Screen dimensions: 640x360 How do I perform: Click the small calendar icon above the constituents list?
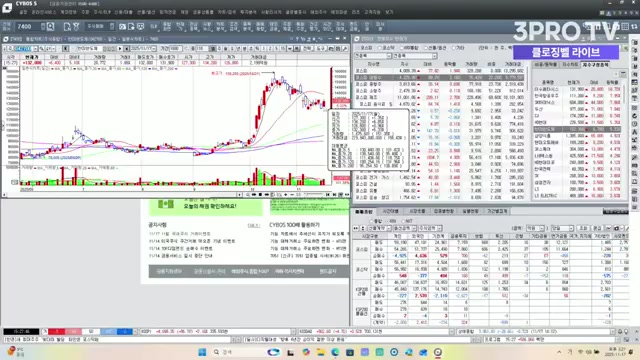623,74
